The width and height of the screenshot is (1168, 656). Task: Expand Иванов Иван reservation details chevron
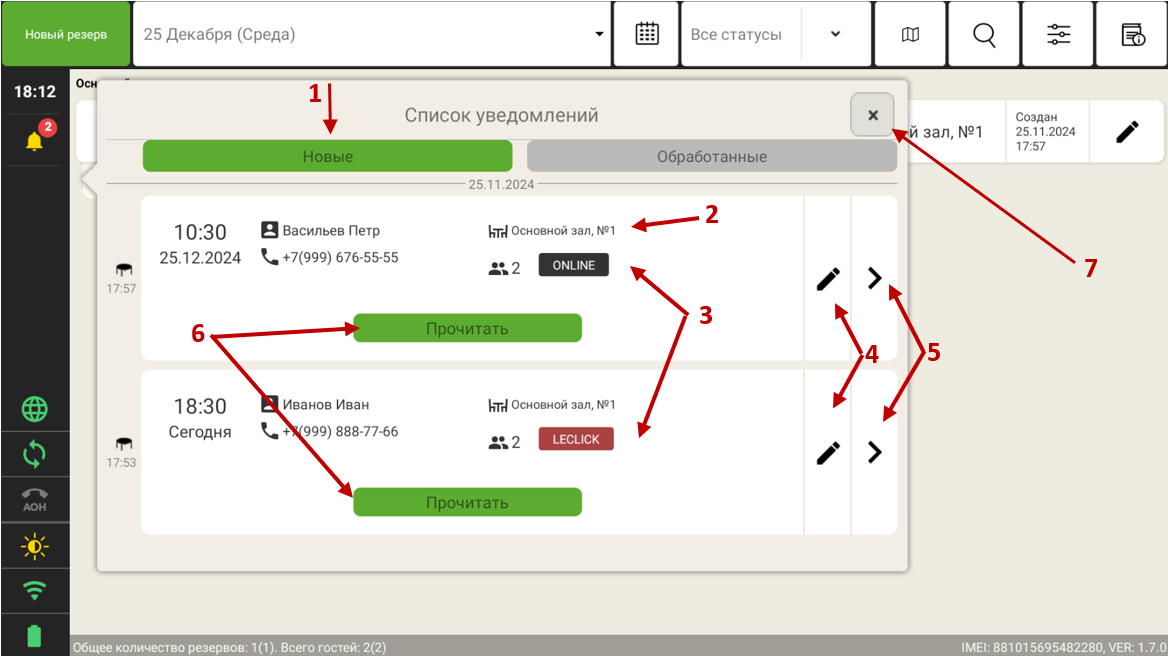pos(875,453)
